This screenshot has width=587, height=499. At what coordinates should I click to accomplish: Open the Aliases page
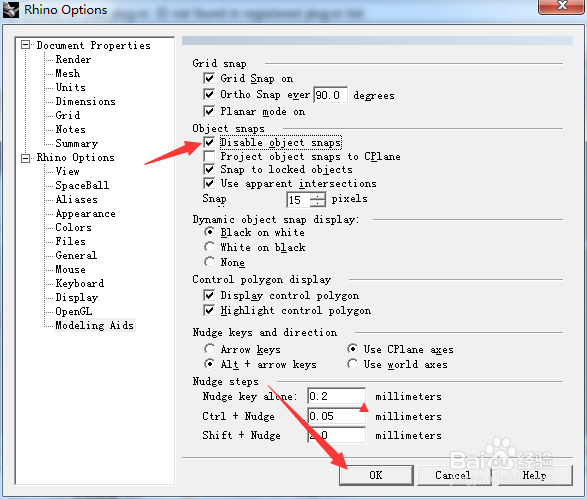tap(77, 200)
